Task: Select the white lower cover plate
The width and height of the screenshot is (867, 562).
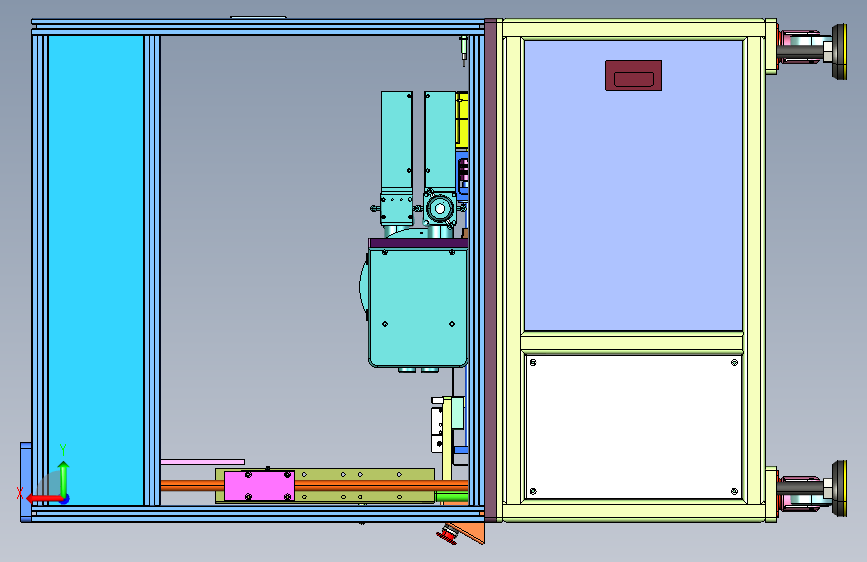Action: coord(633,426)
